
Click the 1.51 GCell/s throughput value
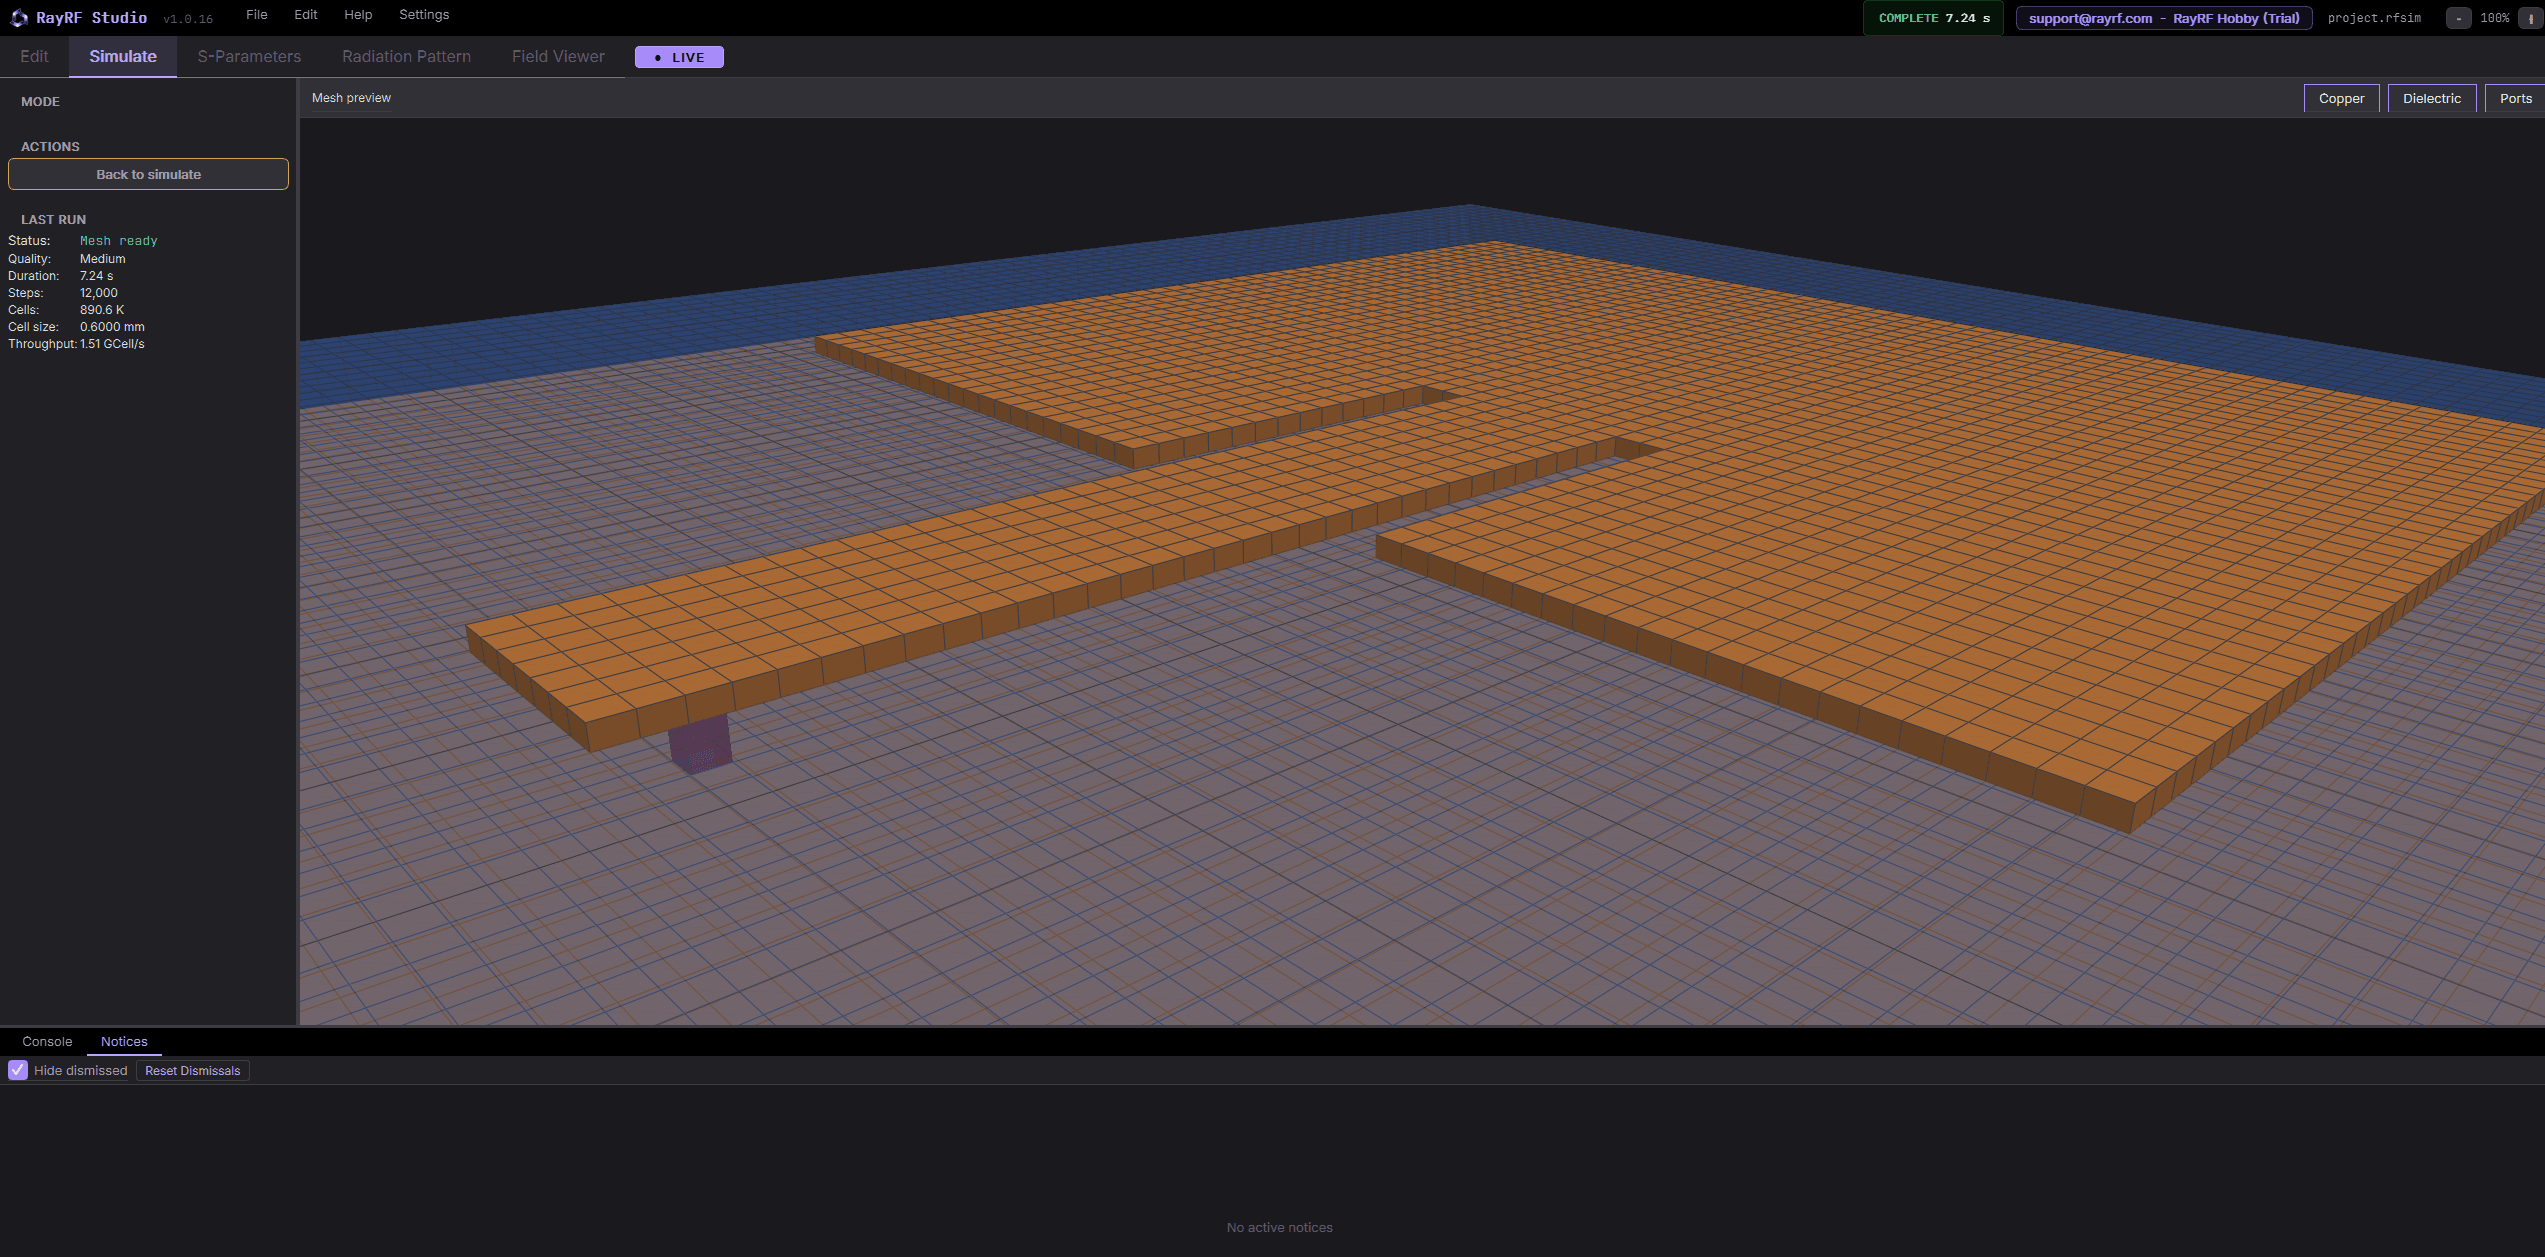(112, 344)
